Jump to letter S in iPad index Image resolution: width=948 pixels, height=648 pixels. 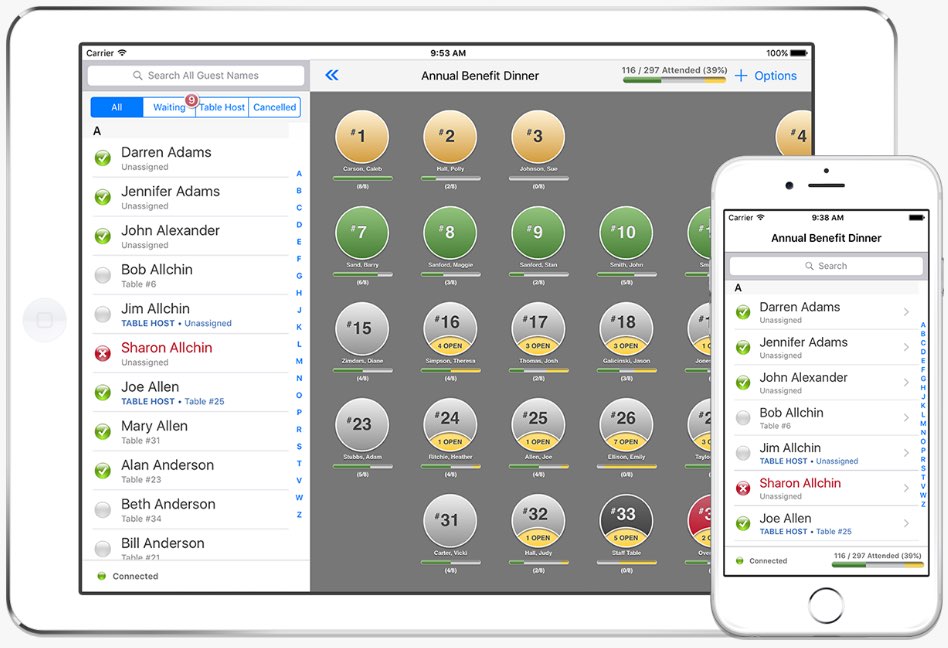click(x=299, y=446)
